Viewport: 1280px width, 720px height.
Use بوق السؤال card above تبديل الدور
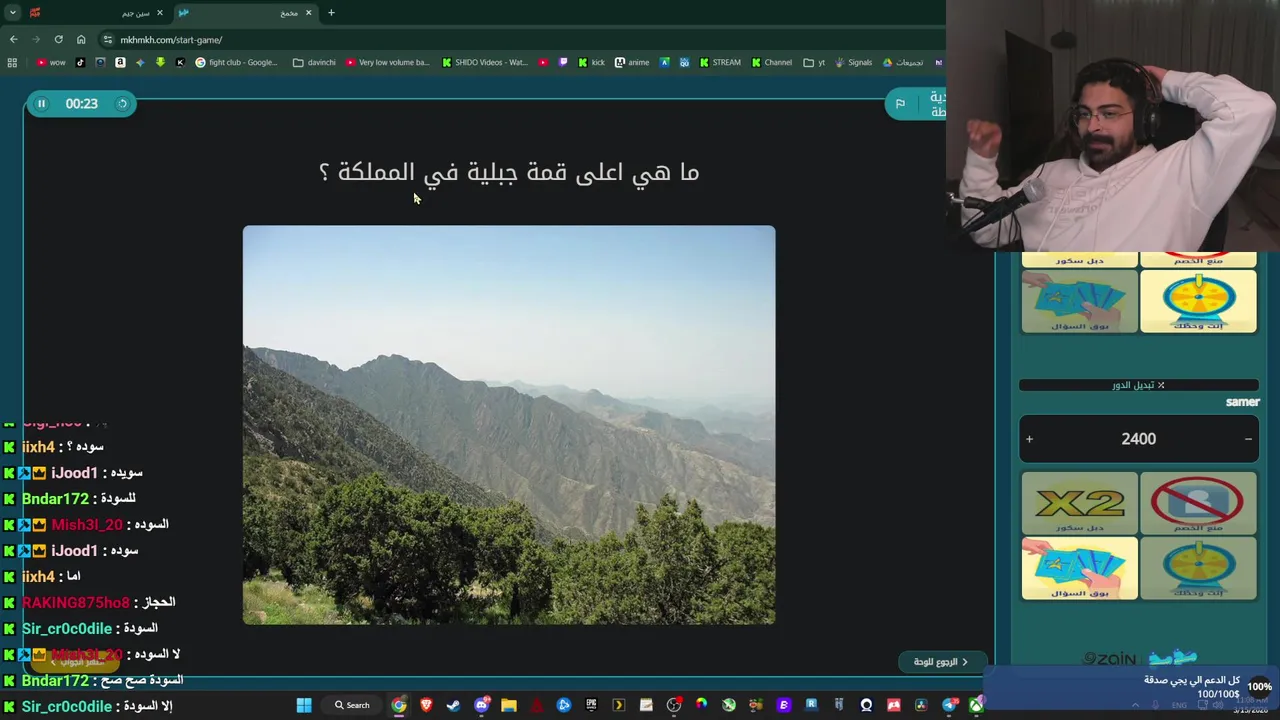click(1079, 301)
